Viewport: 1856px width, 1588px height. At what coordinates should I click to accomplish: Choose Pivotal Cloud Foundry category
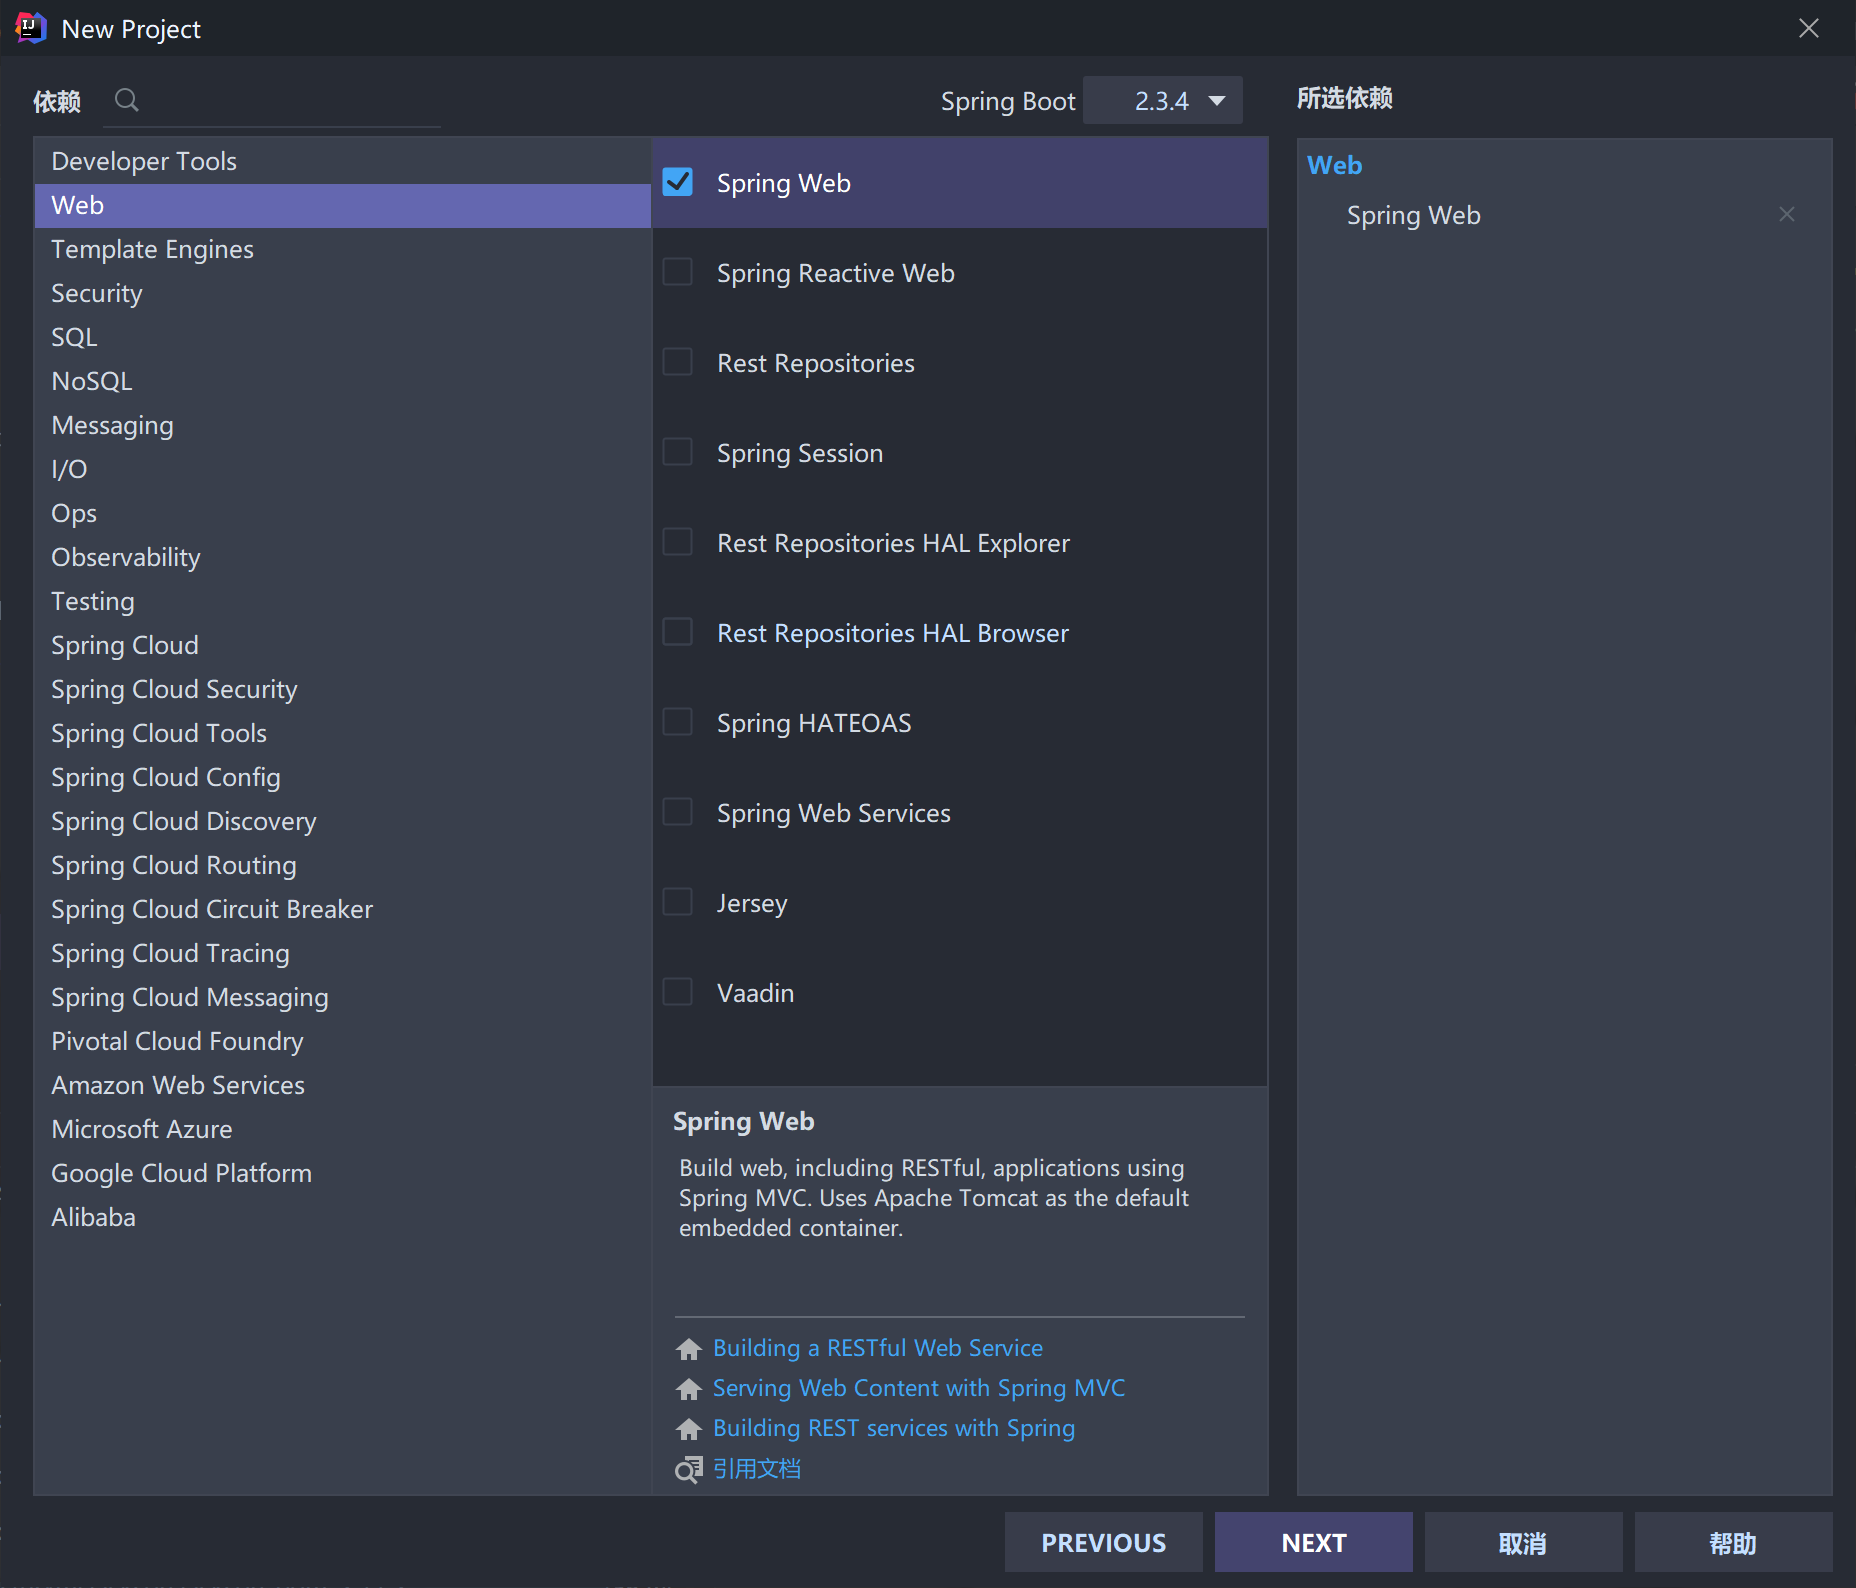tap(342, 1041)
